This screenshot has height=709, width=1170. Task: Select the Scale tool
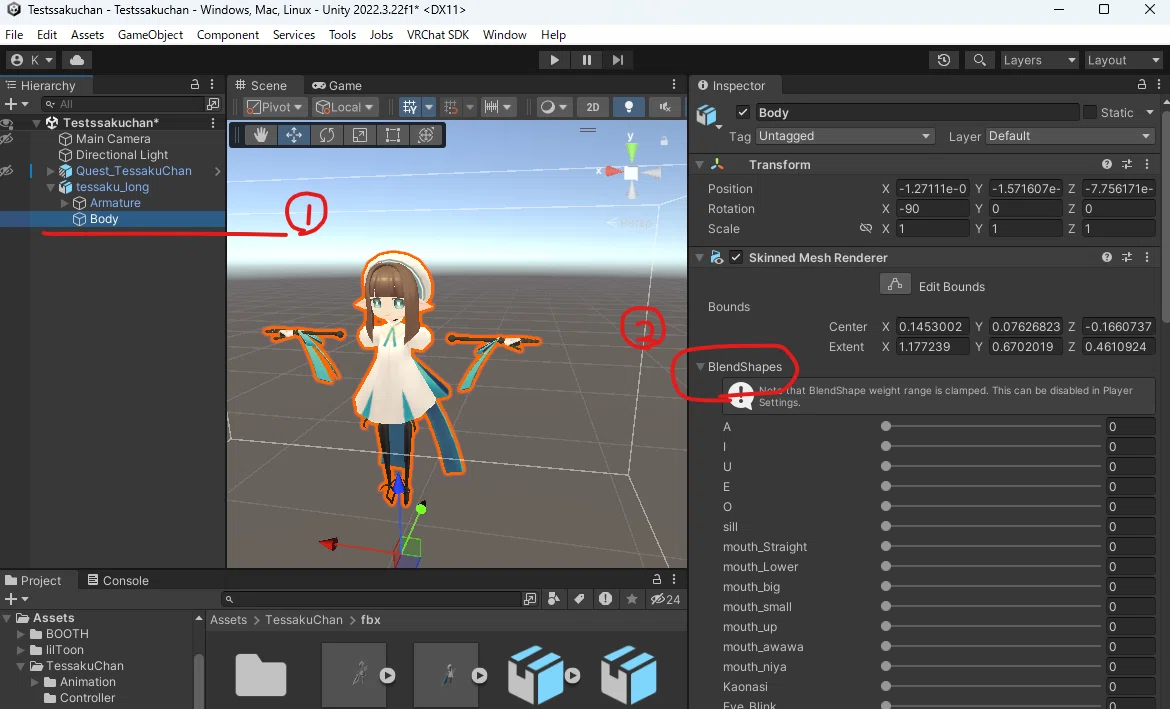(360, 135)
